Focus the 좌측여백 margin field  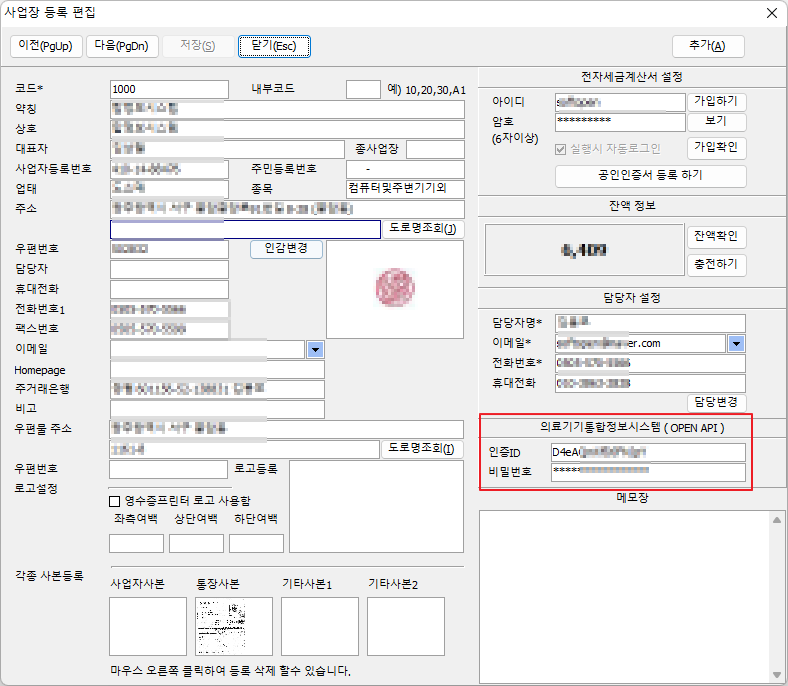pos(136,544)
